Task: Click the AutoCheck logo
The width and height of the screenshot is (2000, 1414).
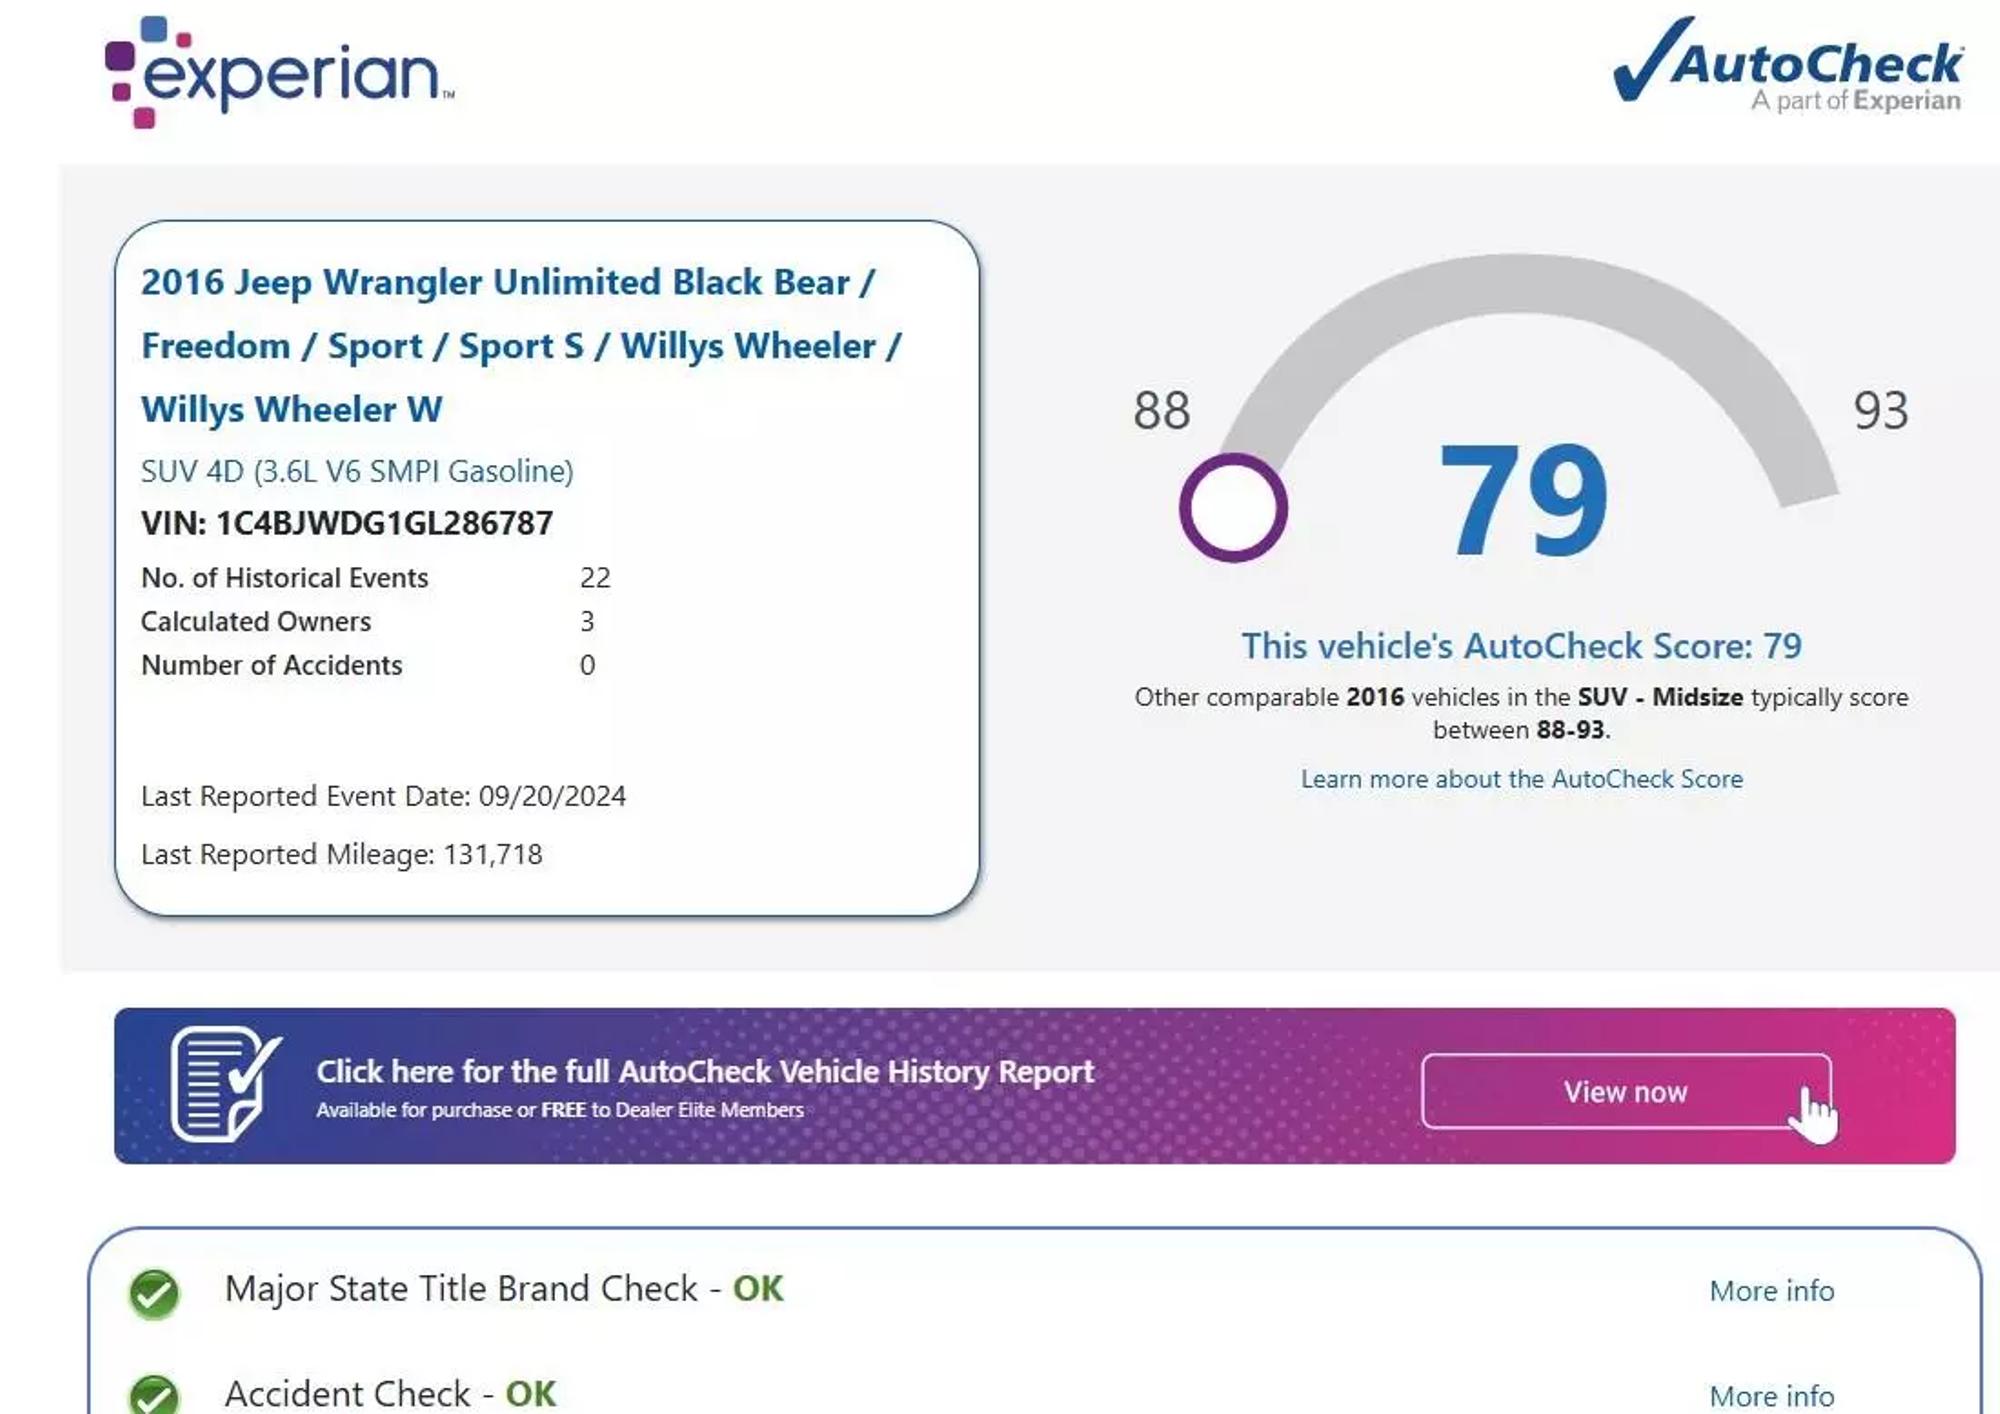Action: 1788,64
